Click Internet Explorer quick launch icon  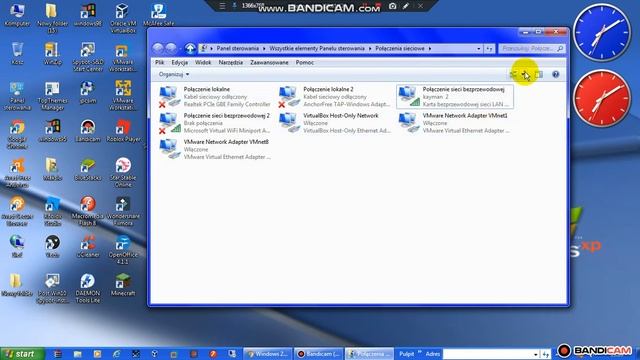(x=116, y=354)
